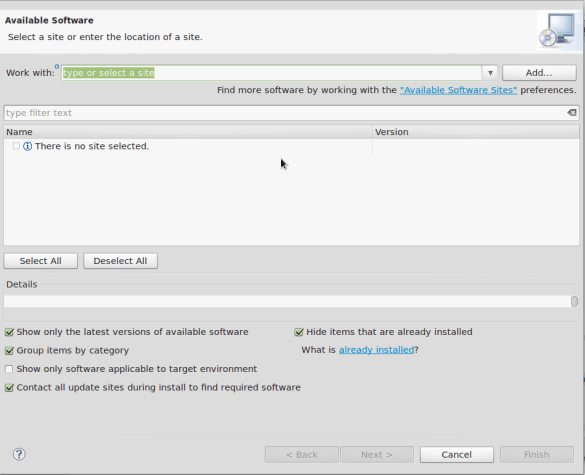
Task: Click the type filter text field
Action: click(x=291, y=113)
